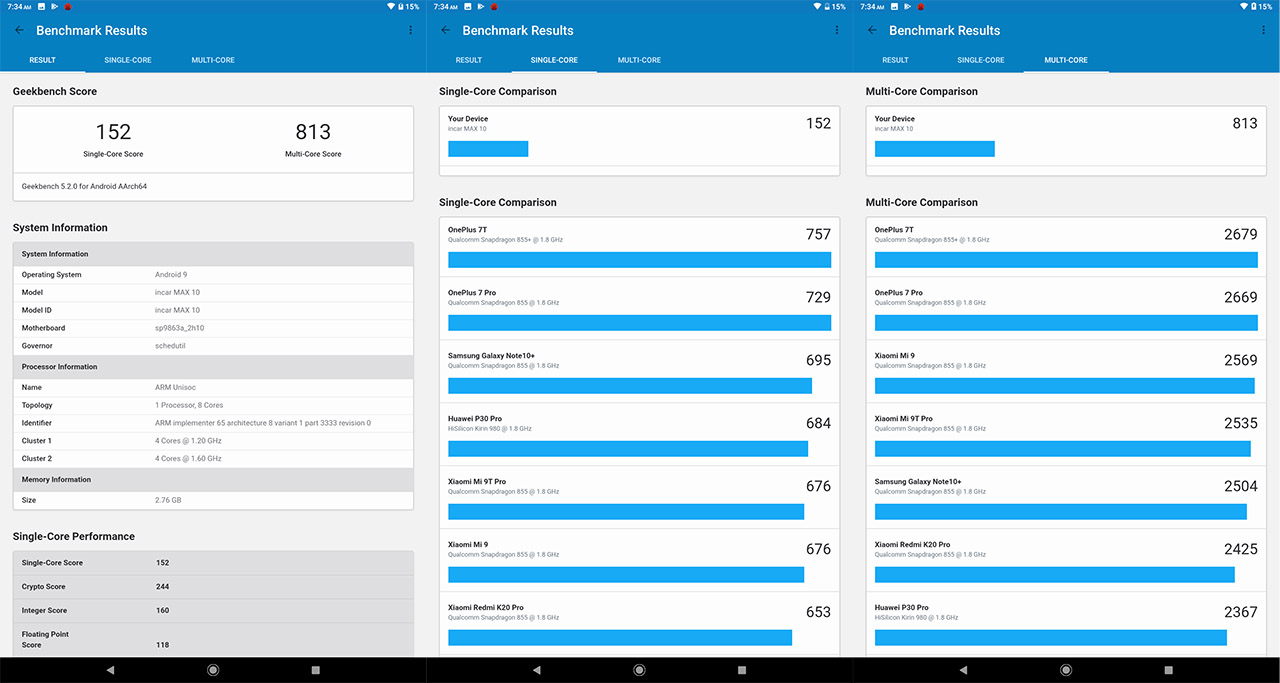
Task: Tap Your Device bar scoring 152
Action: click(x=488, y=149)
